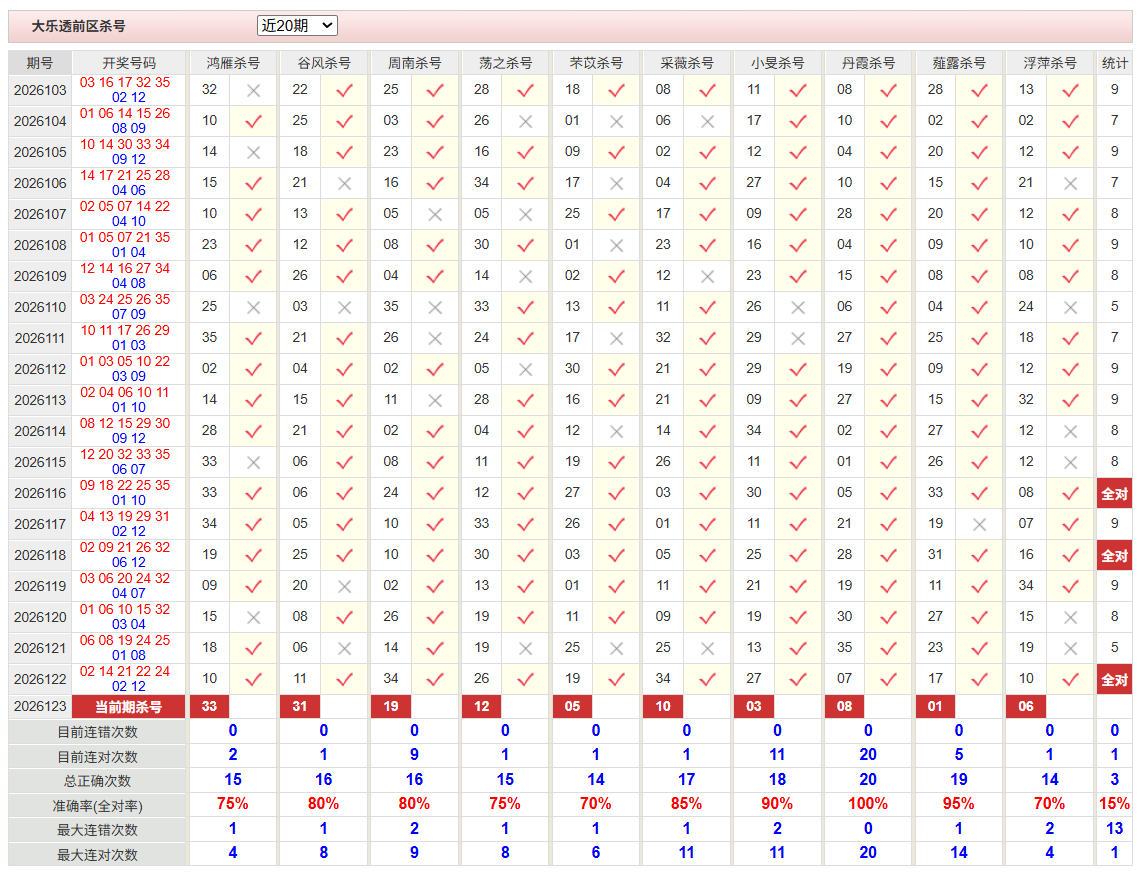This screenshot has height=880, width=1140.
Task: Click the red 全对 badge in row 2026118
Action: (1114, 556)
